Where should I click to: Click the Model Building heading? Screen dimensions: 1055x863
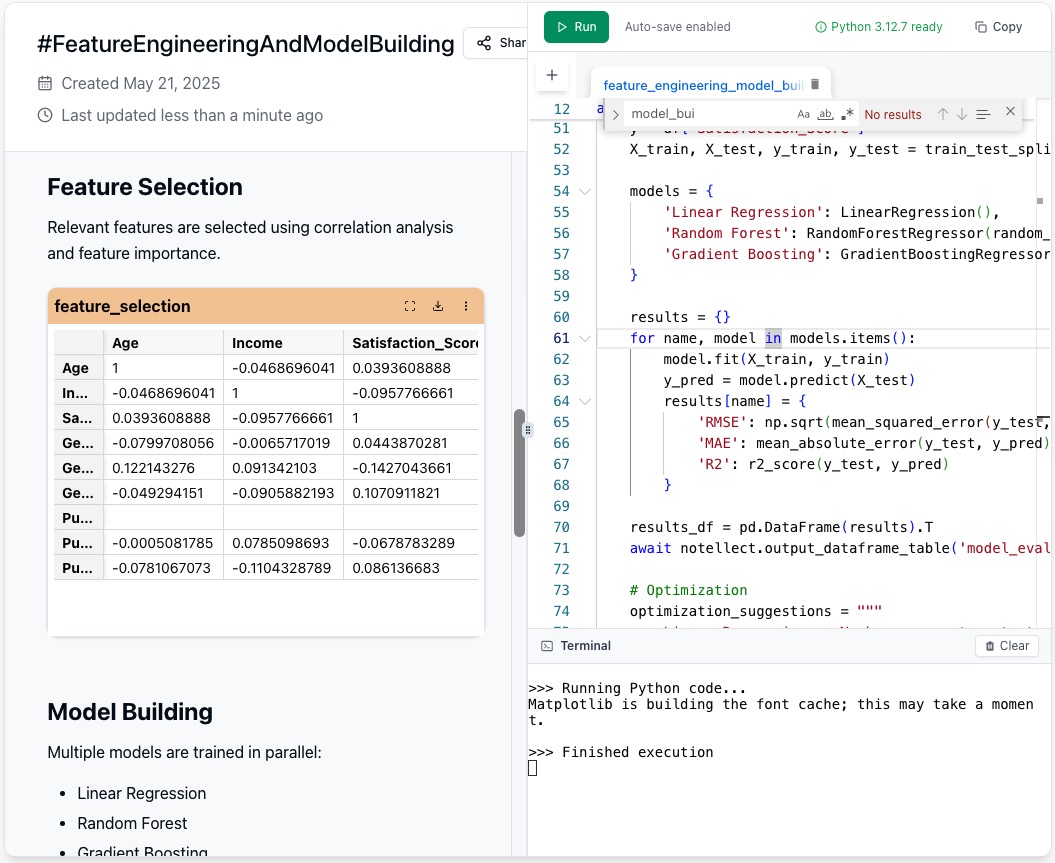pyautogui.click(x=130, y=712)
